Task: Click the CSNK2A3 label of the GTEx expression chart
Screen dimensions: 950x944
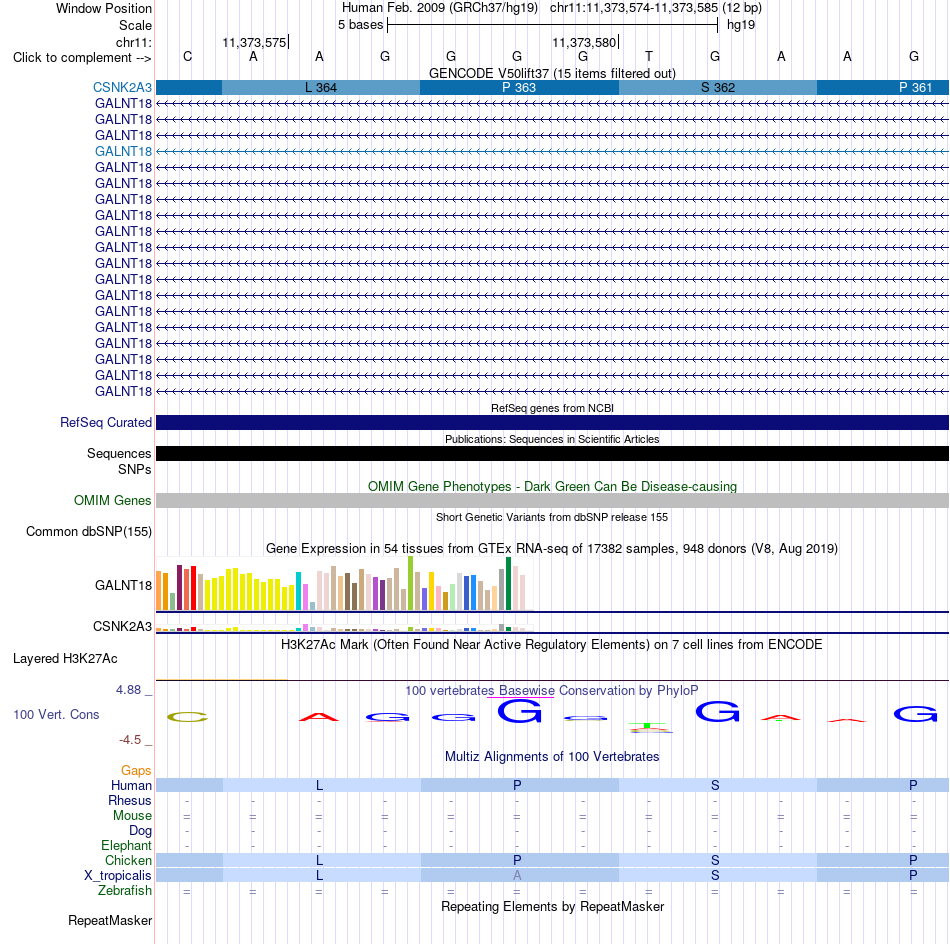Action: pyautogui.click(x=122, y=627)
